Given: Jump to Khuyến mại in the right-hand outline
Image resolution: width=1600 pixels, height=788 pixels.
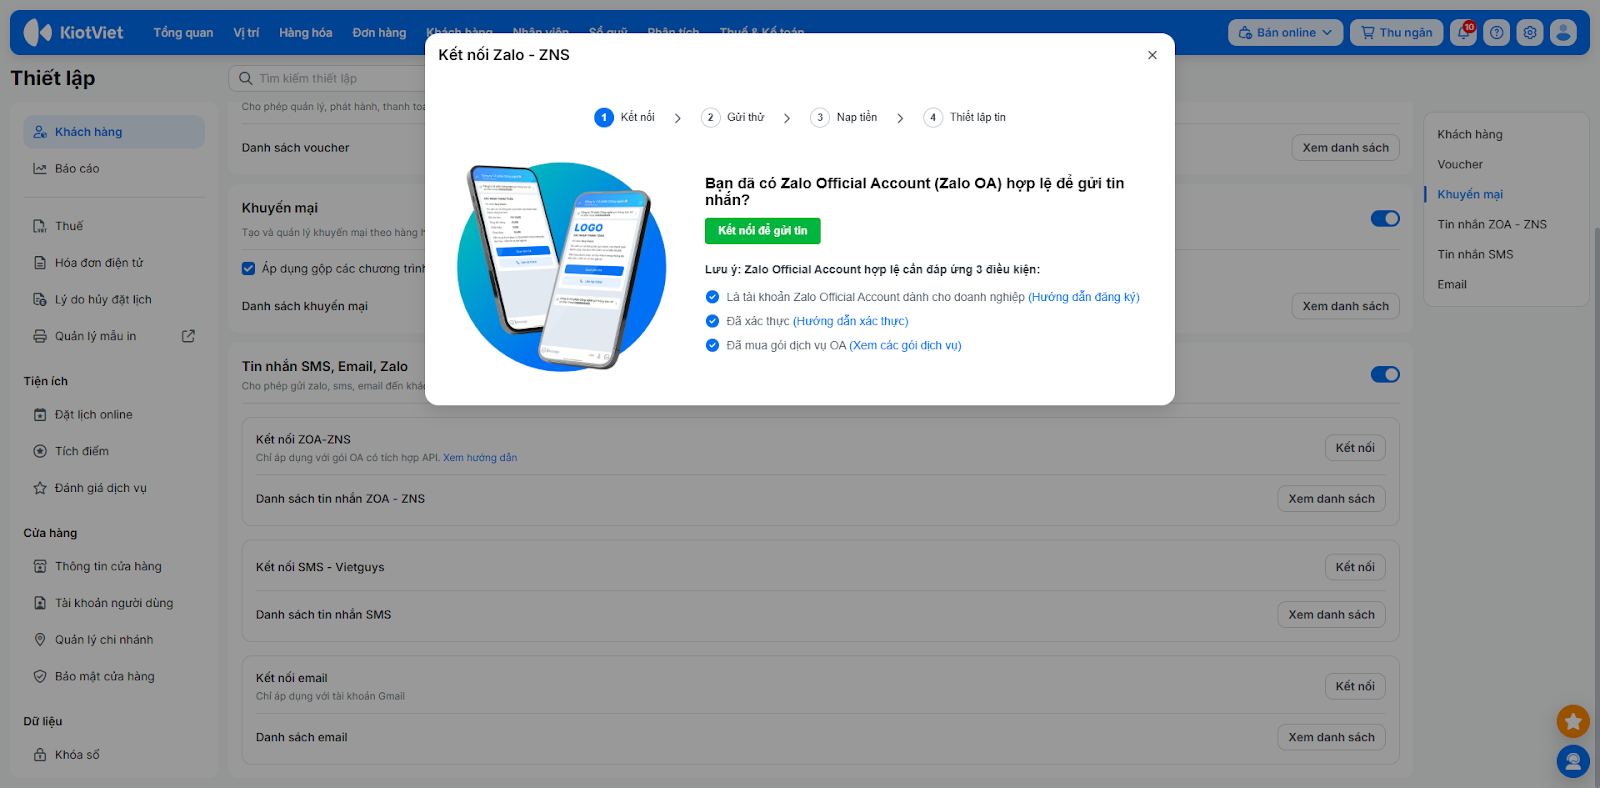Looking at the screenshot, I should point(1470,194).
